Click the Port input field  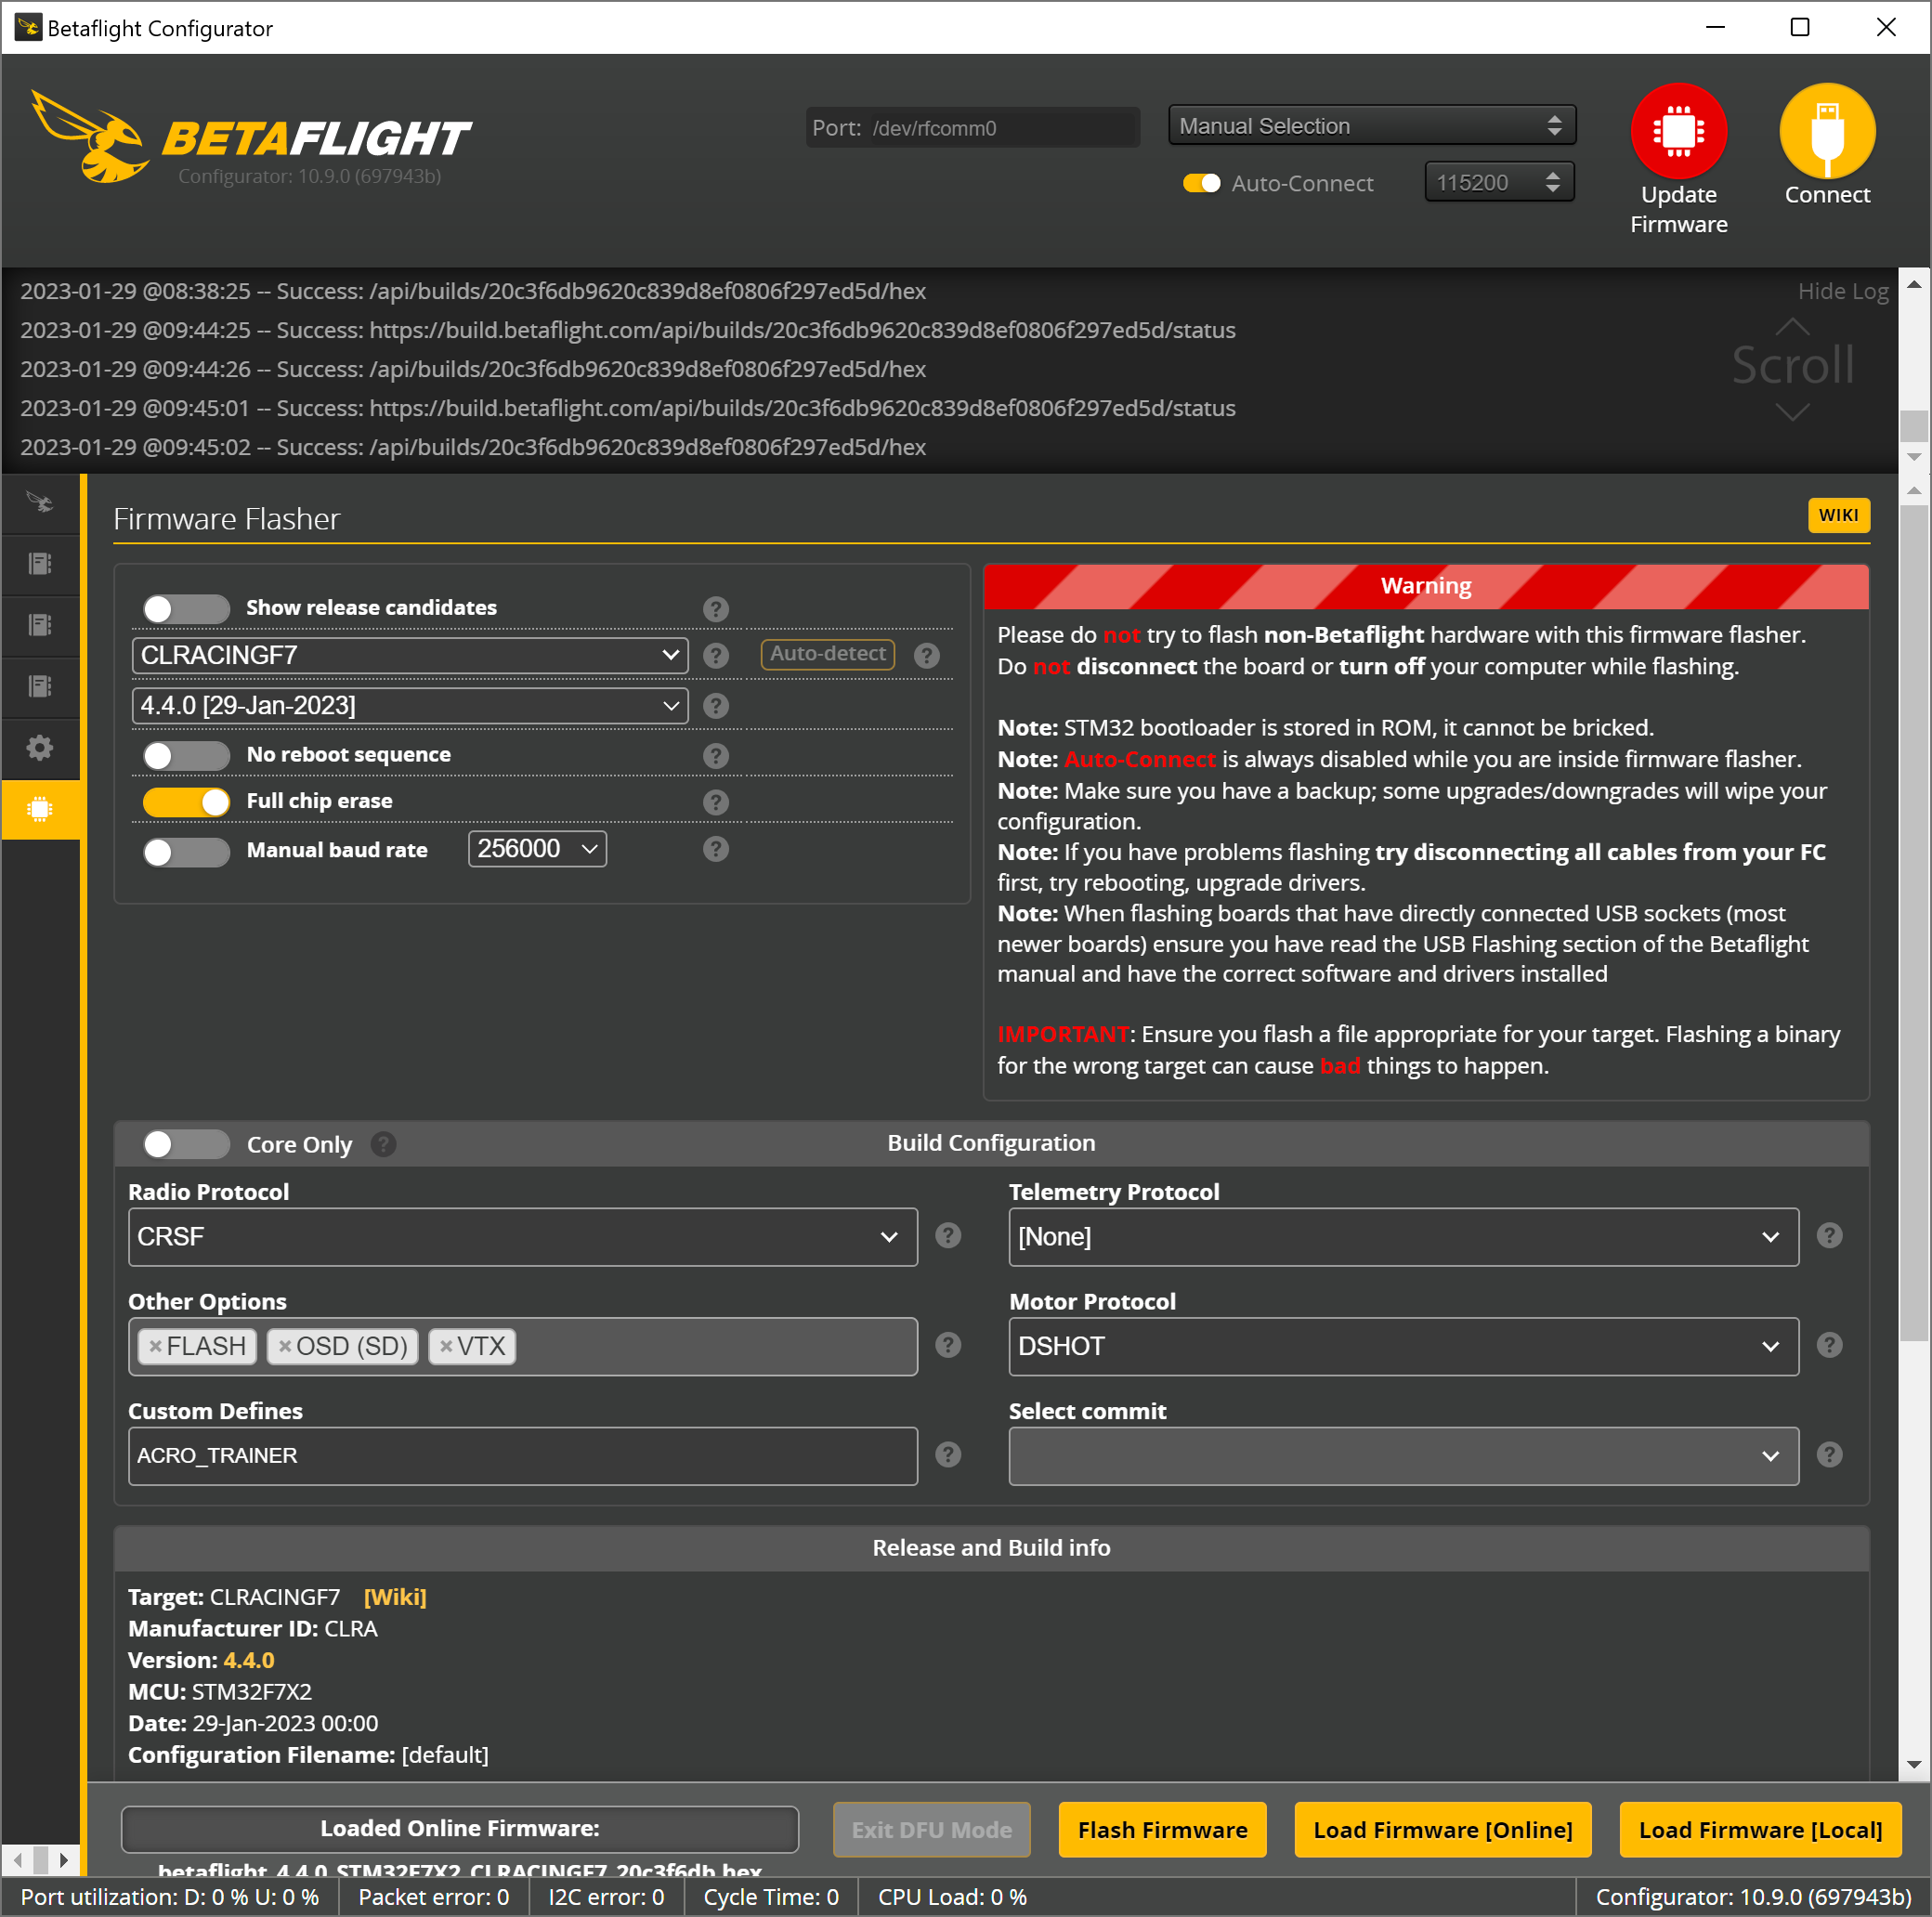pyautogui.click(x=1000, y=127)
